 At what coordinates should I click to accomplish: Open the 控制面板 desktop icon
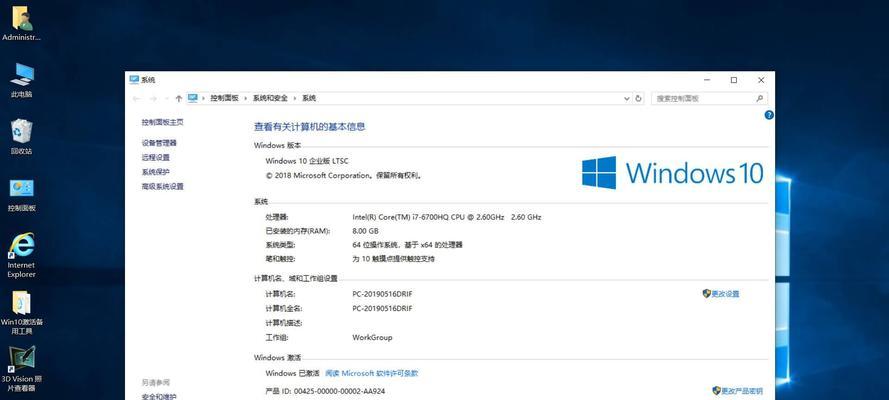[x=22, y=194]
